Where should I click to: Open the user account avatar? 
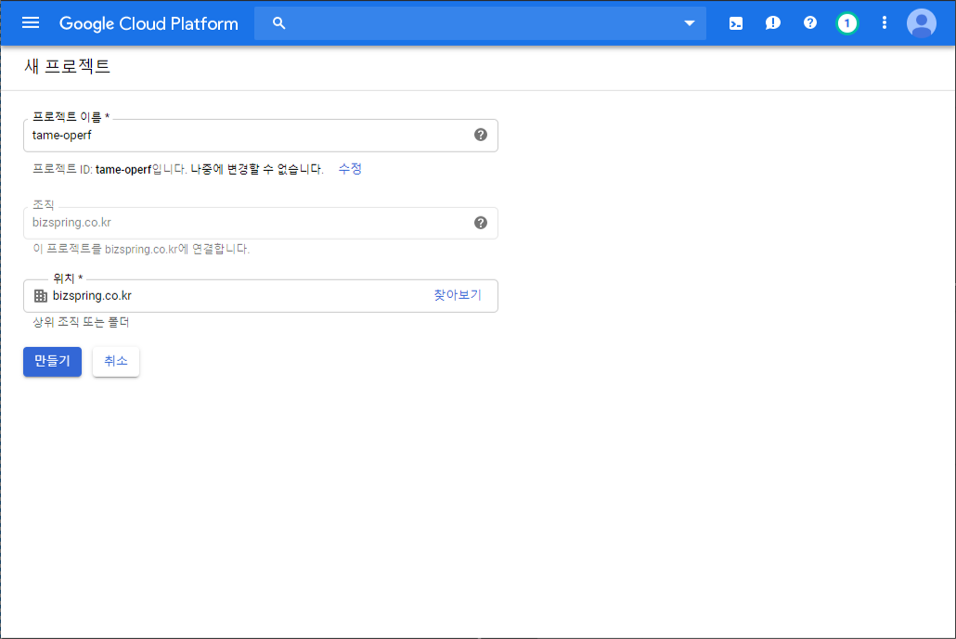click(x=921, y=23)
